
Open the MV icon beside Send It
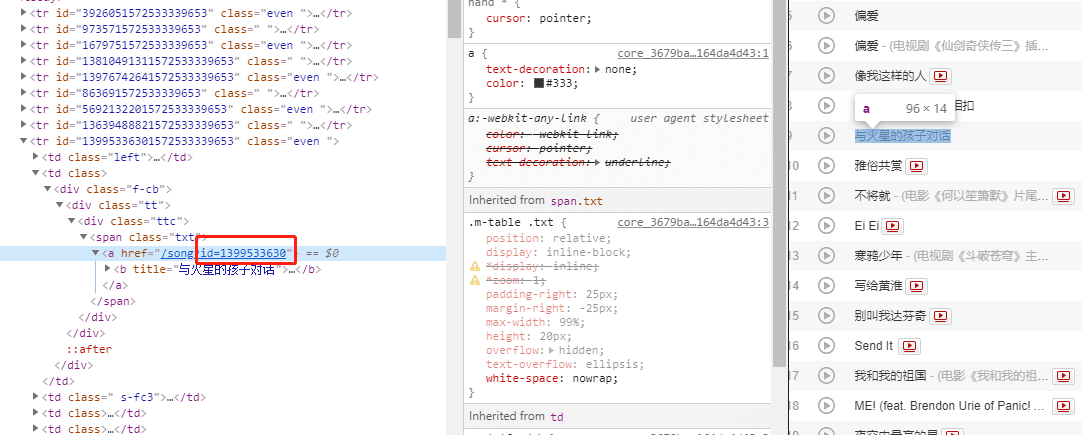(908, 346)
